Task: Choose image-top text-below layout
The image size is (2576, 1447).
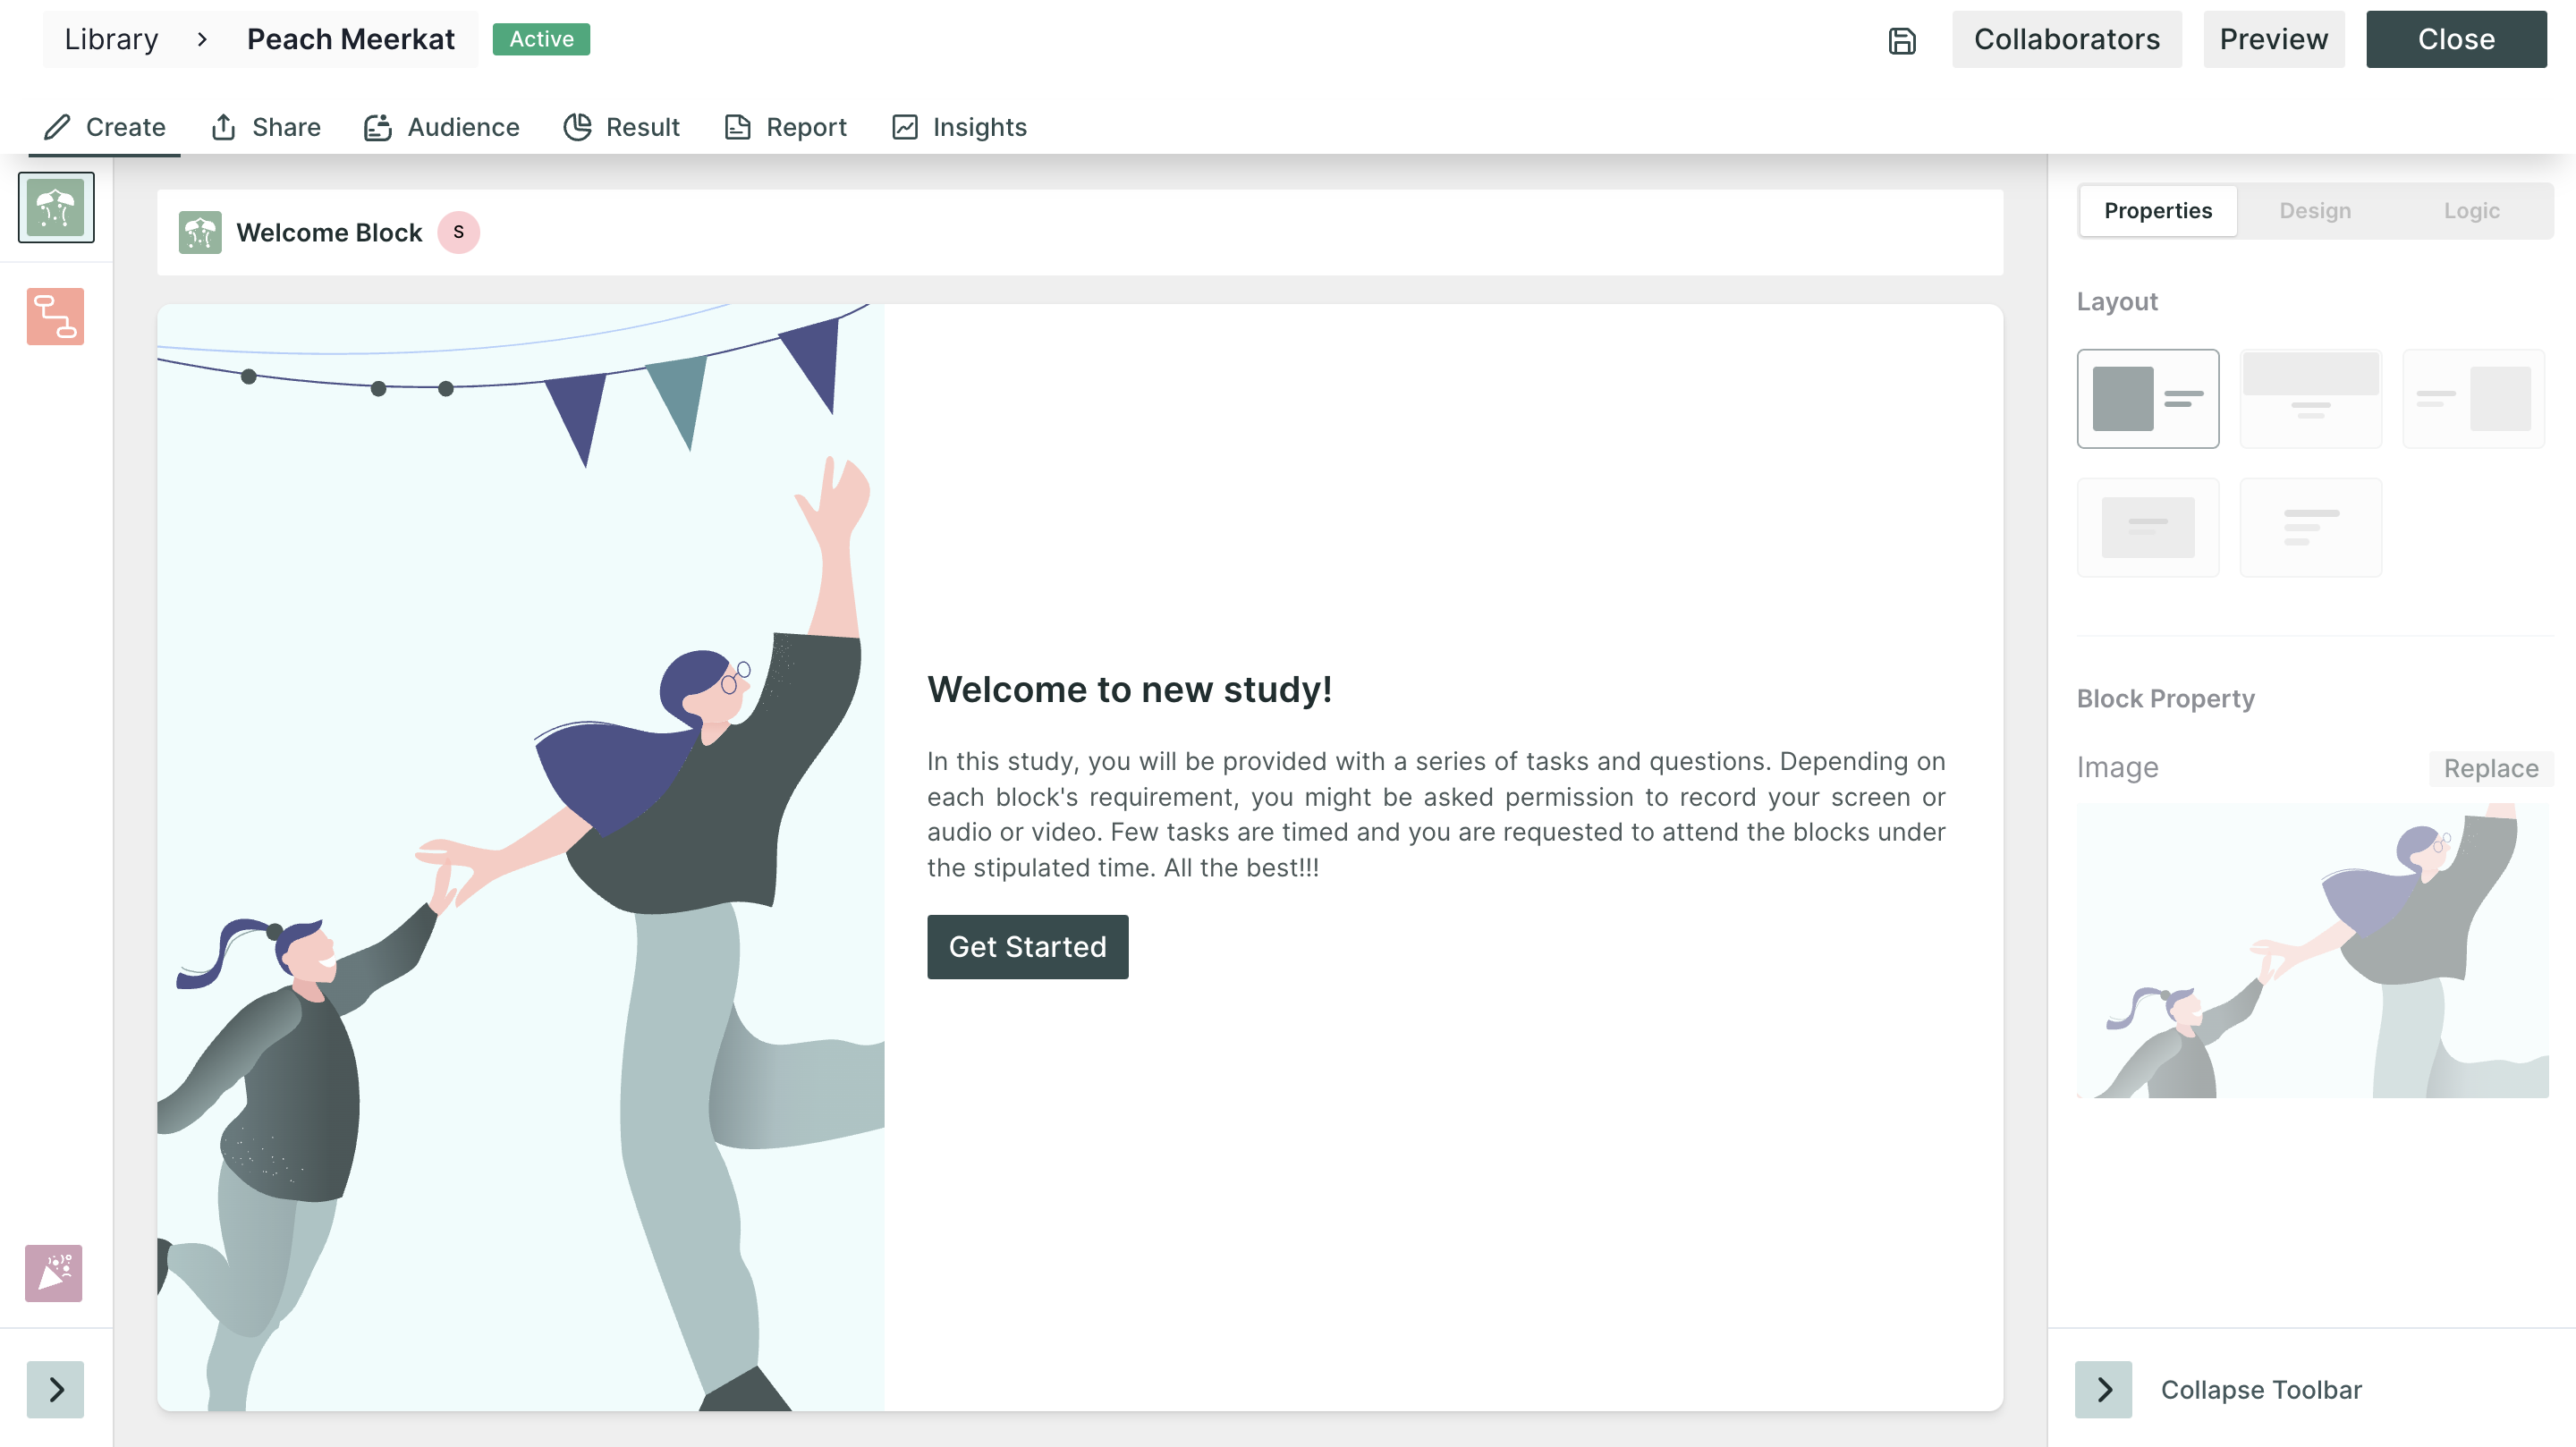Action: coord(2310,398)
